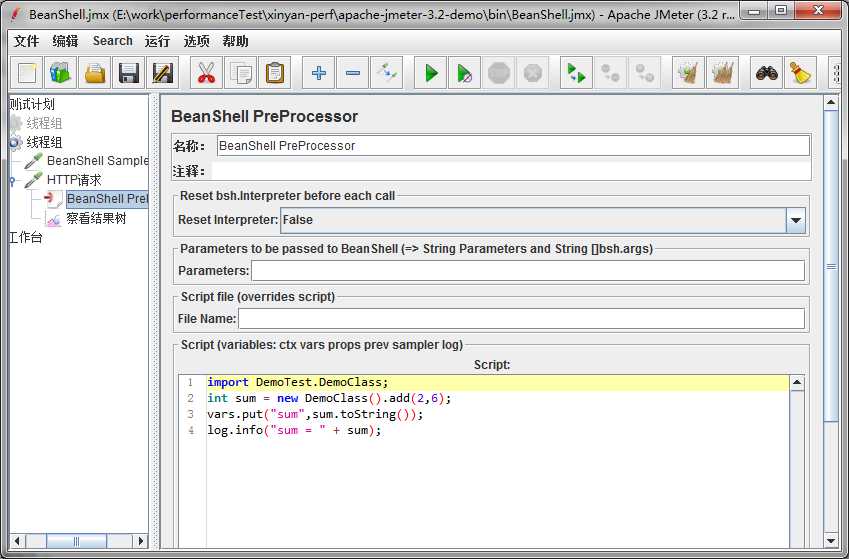
Task: Click script line 3 vars.put statement
Action: coord(315,414)
